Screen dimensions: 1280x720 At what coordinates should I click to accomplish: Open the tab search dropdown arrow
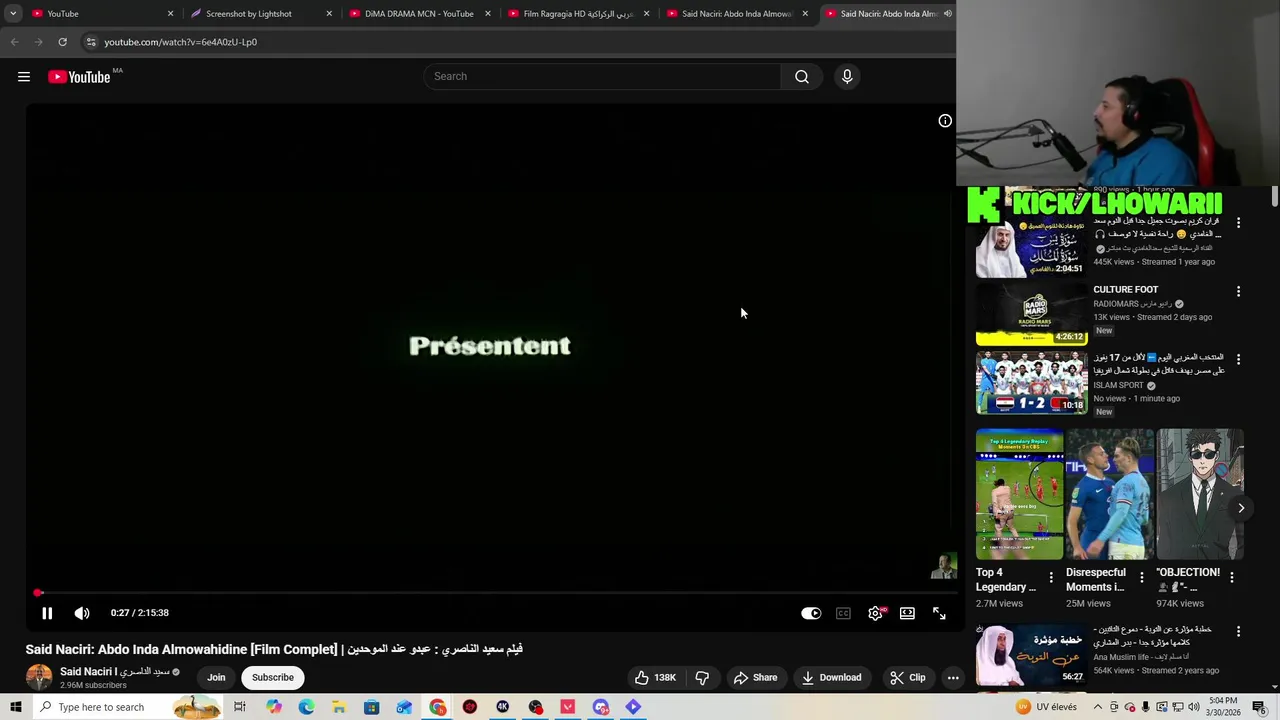pos(13,14)
